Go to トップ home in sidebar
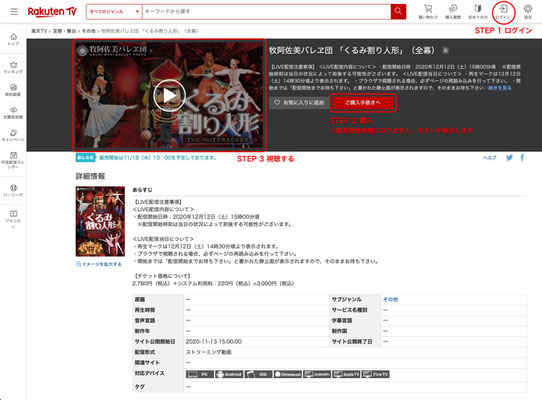Screen dimensions: 542x400 pyautogui.click(x=13, y=39)
